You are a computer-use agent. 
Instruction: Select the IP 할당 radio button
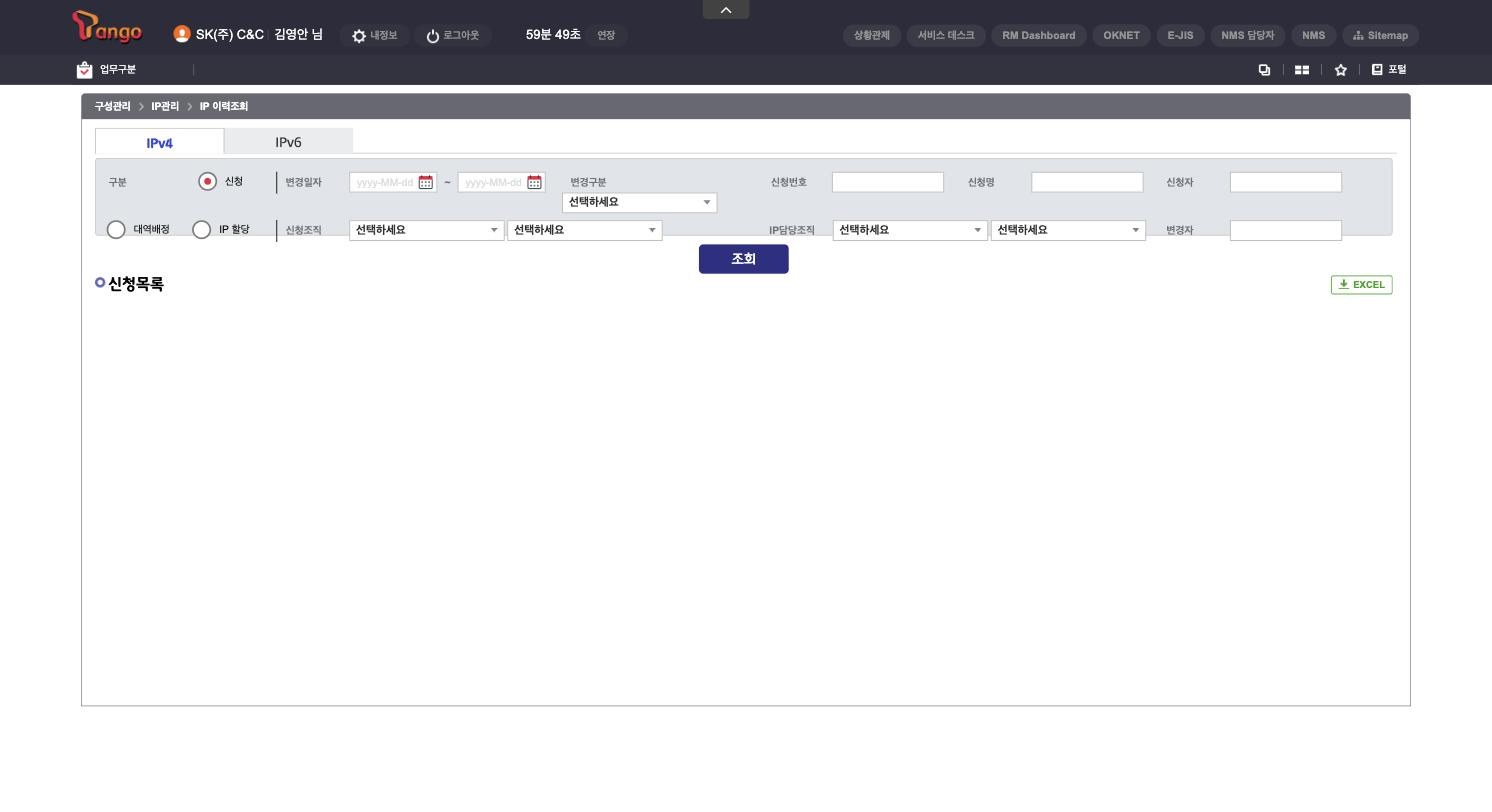point(202,230)
